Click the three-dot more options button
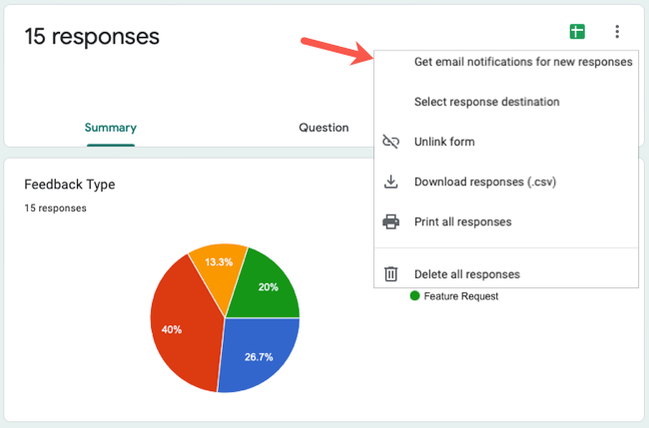649x428 pixels. click(x=617, y=32)
